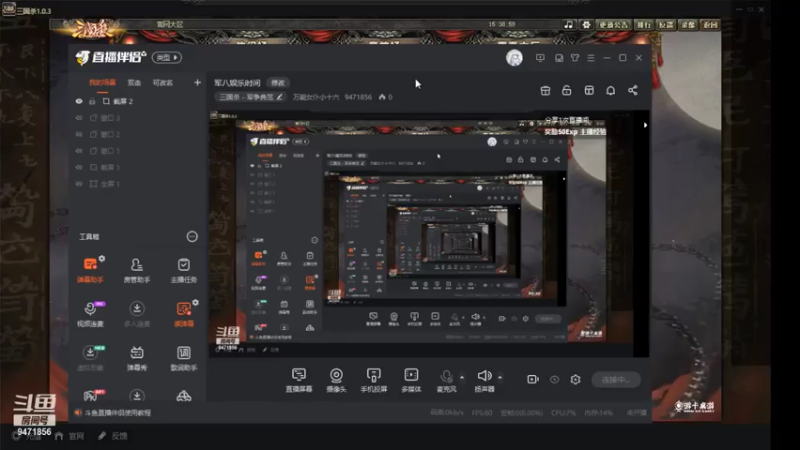800x450 pixels.
Task: Add a 手机投屏 phone cast source
Action: click(374, 380)
